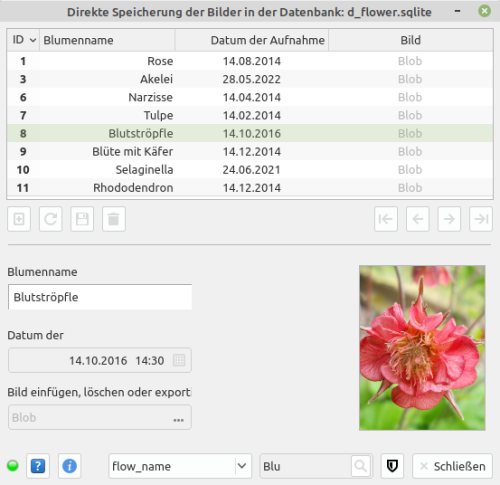This screenshot has height=485, width=500.
Task: Click the refresh records icon
Action: click(51, 219)
